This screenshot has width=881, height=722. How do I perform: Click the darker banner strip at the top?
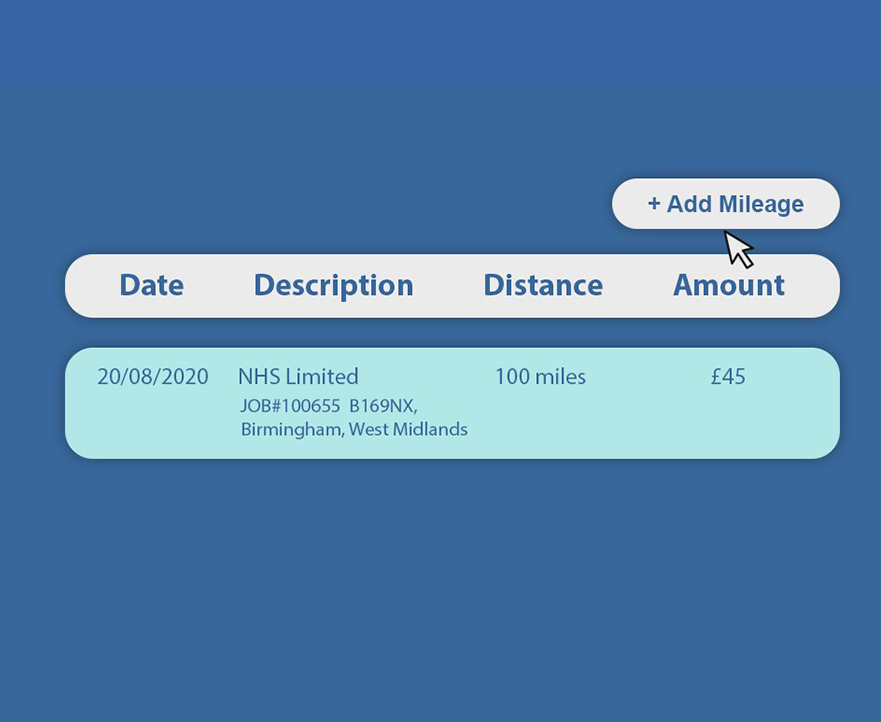[440, 40]
